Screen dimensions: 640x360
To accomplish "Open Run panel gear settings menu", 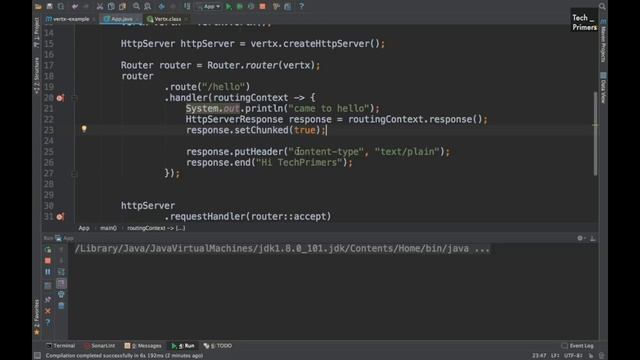I will pos(581,238).
